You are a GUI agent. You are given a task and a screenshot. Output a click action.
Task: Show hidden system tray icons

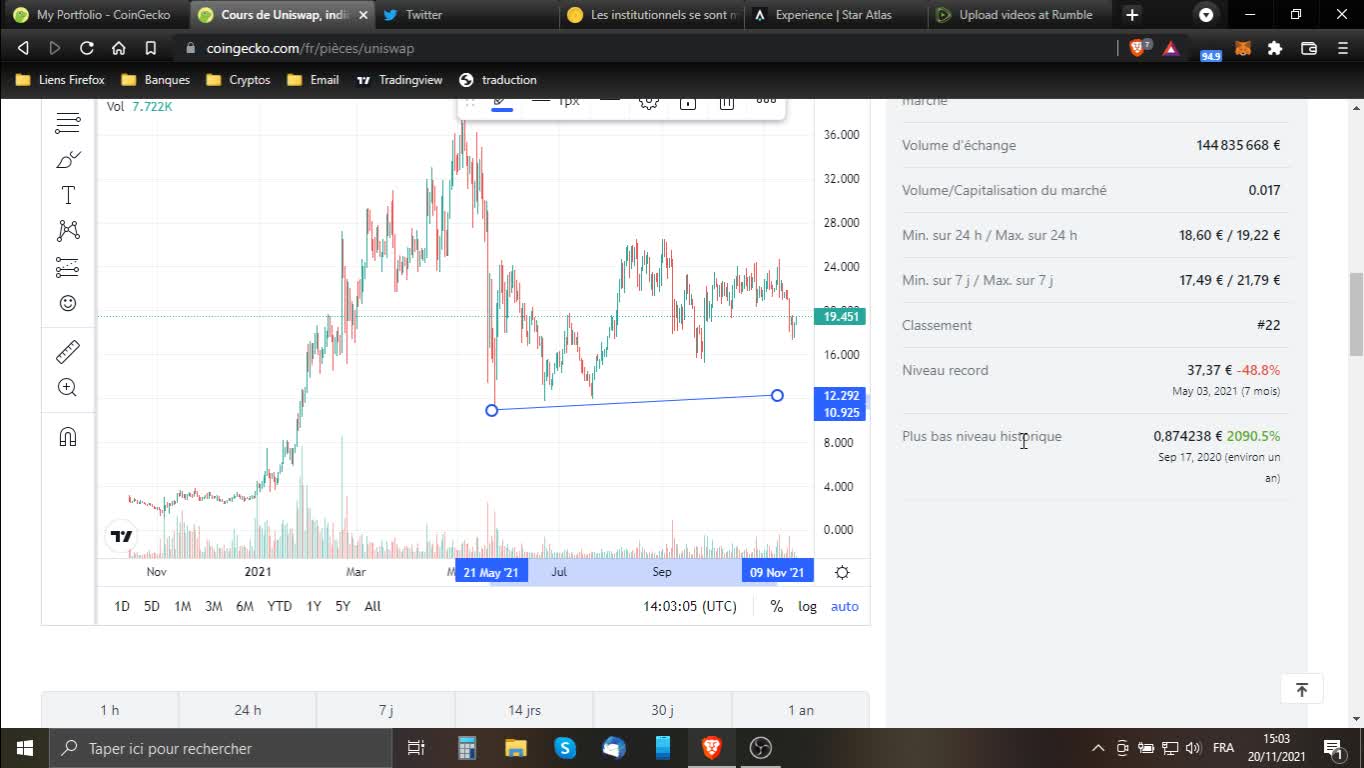(x=1098, y=748)
